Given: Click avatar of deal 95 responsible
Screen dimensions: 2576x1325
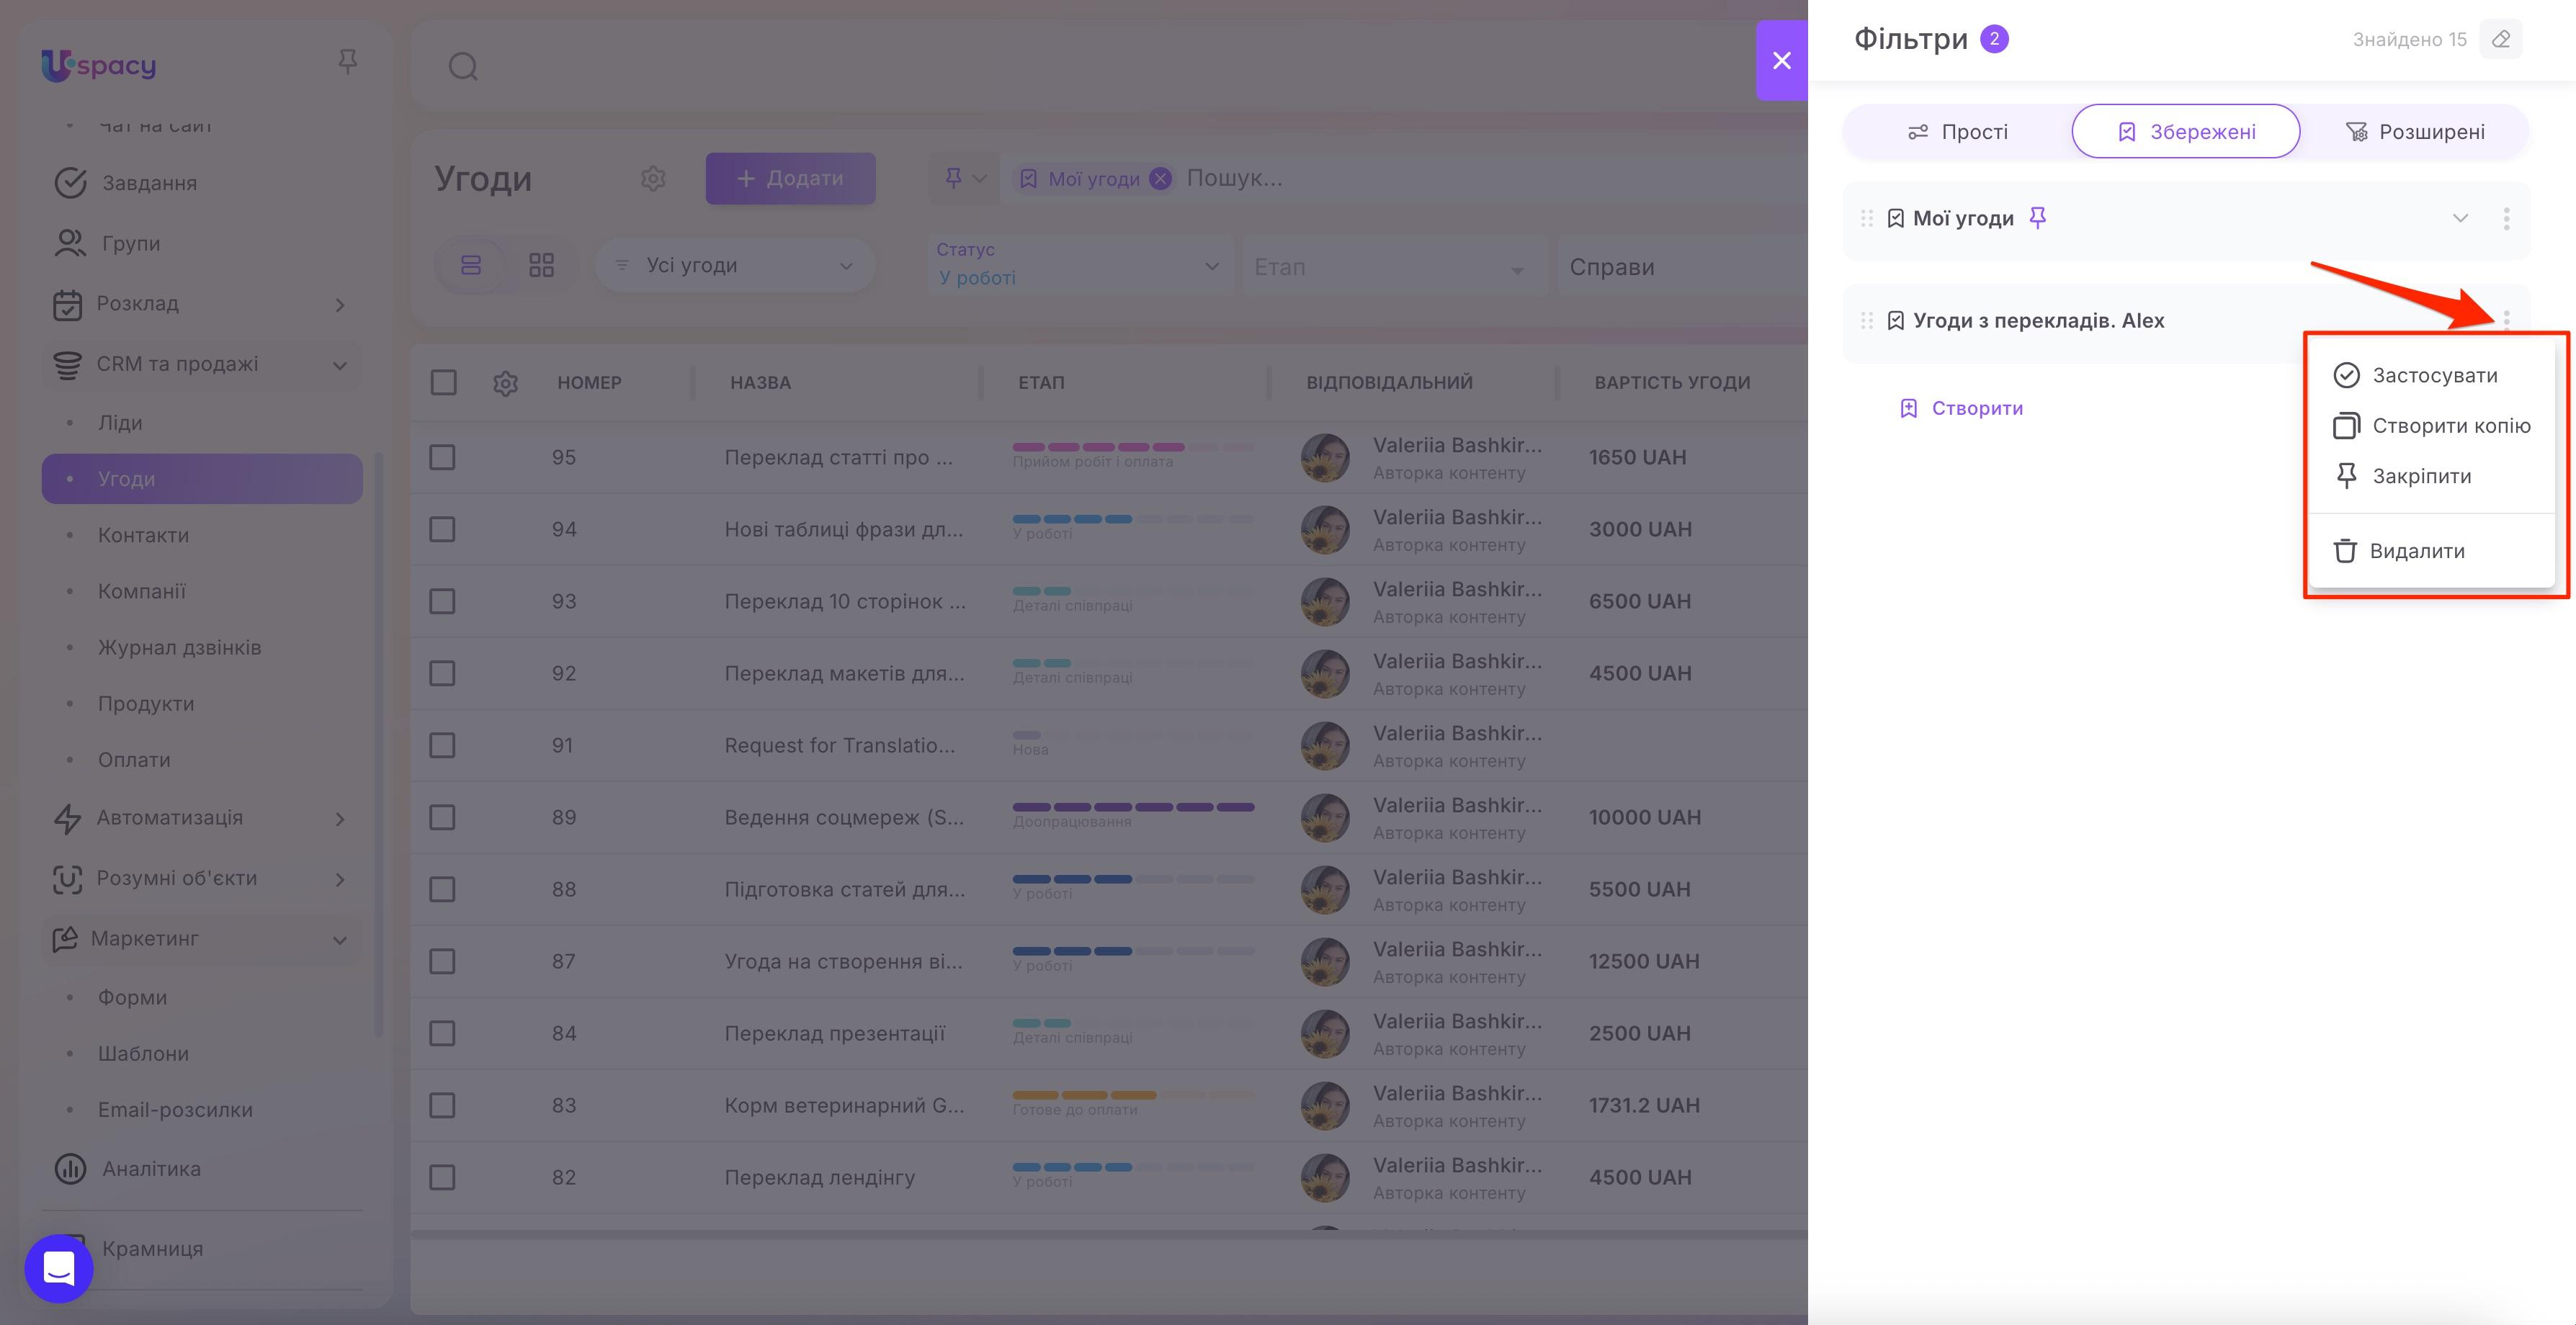Looking at the screenshot, I should pos(1325,457).
